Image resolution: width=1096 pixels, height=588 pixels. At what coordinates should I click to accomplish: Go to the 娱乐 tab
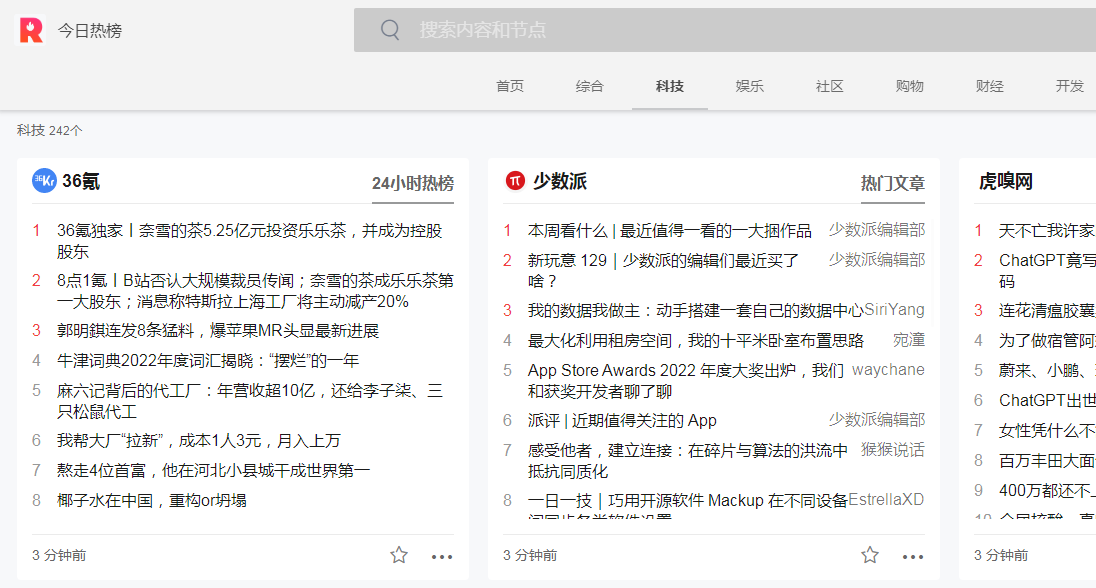coord(750,86)
